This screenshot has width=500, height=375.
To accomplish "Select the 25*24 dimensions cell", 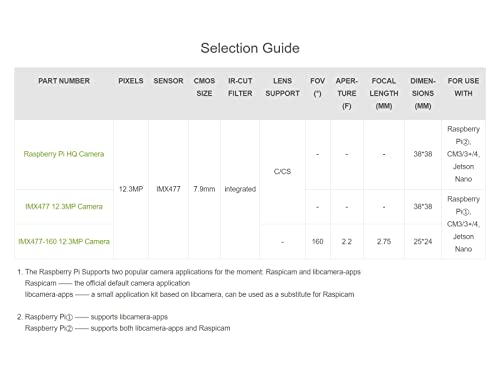I will pyautogui.click(x=423, y=241).
